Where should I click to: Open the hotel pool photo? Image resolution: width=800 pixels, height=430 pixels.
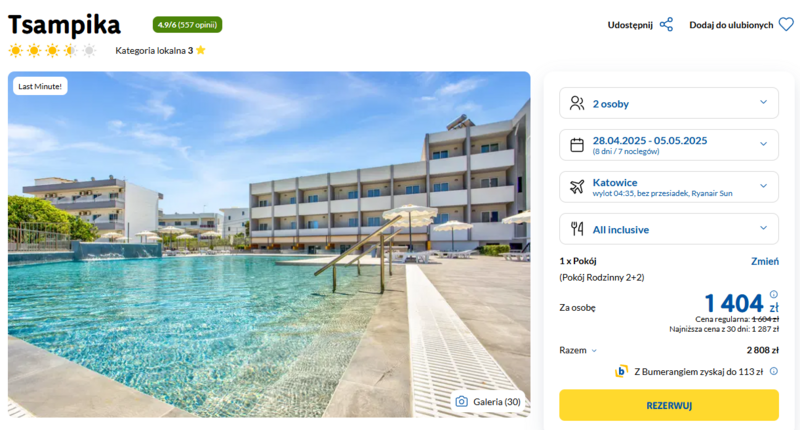(269, 244)
